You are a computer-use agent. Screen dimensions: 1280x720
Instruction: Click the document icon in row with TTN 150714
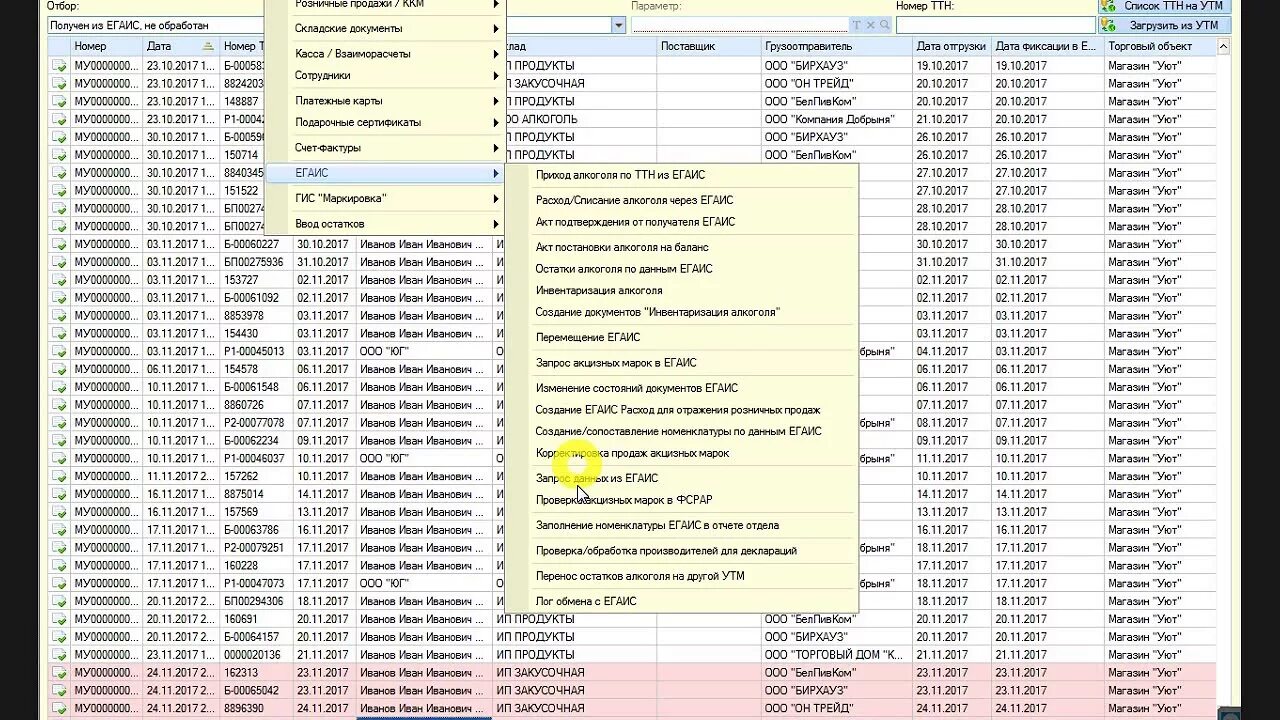(59, 155)
